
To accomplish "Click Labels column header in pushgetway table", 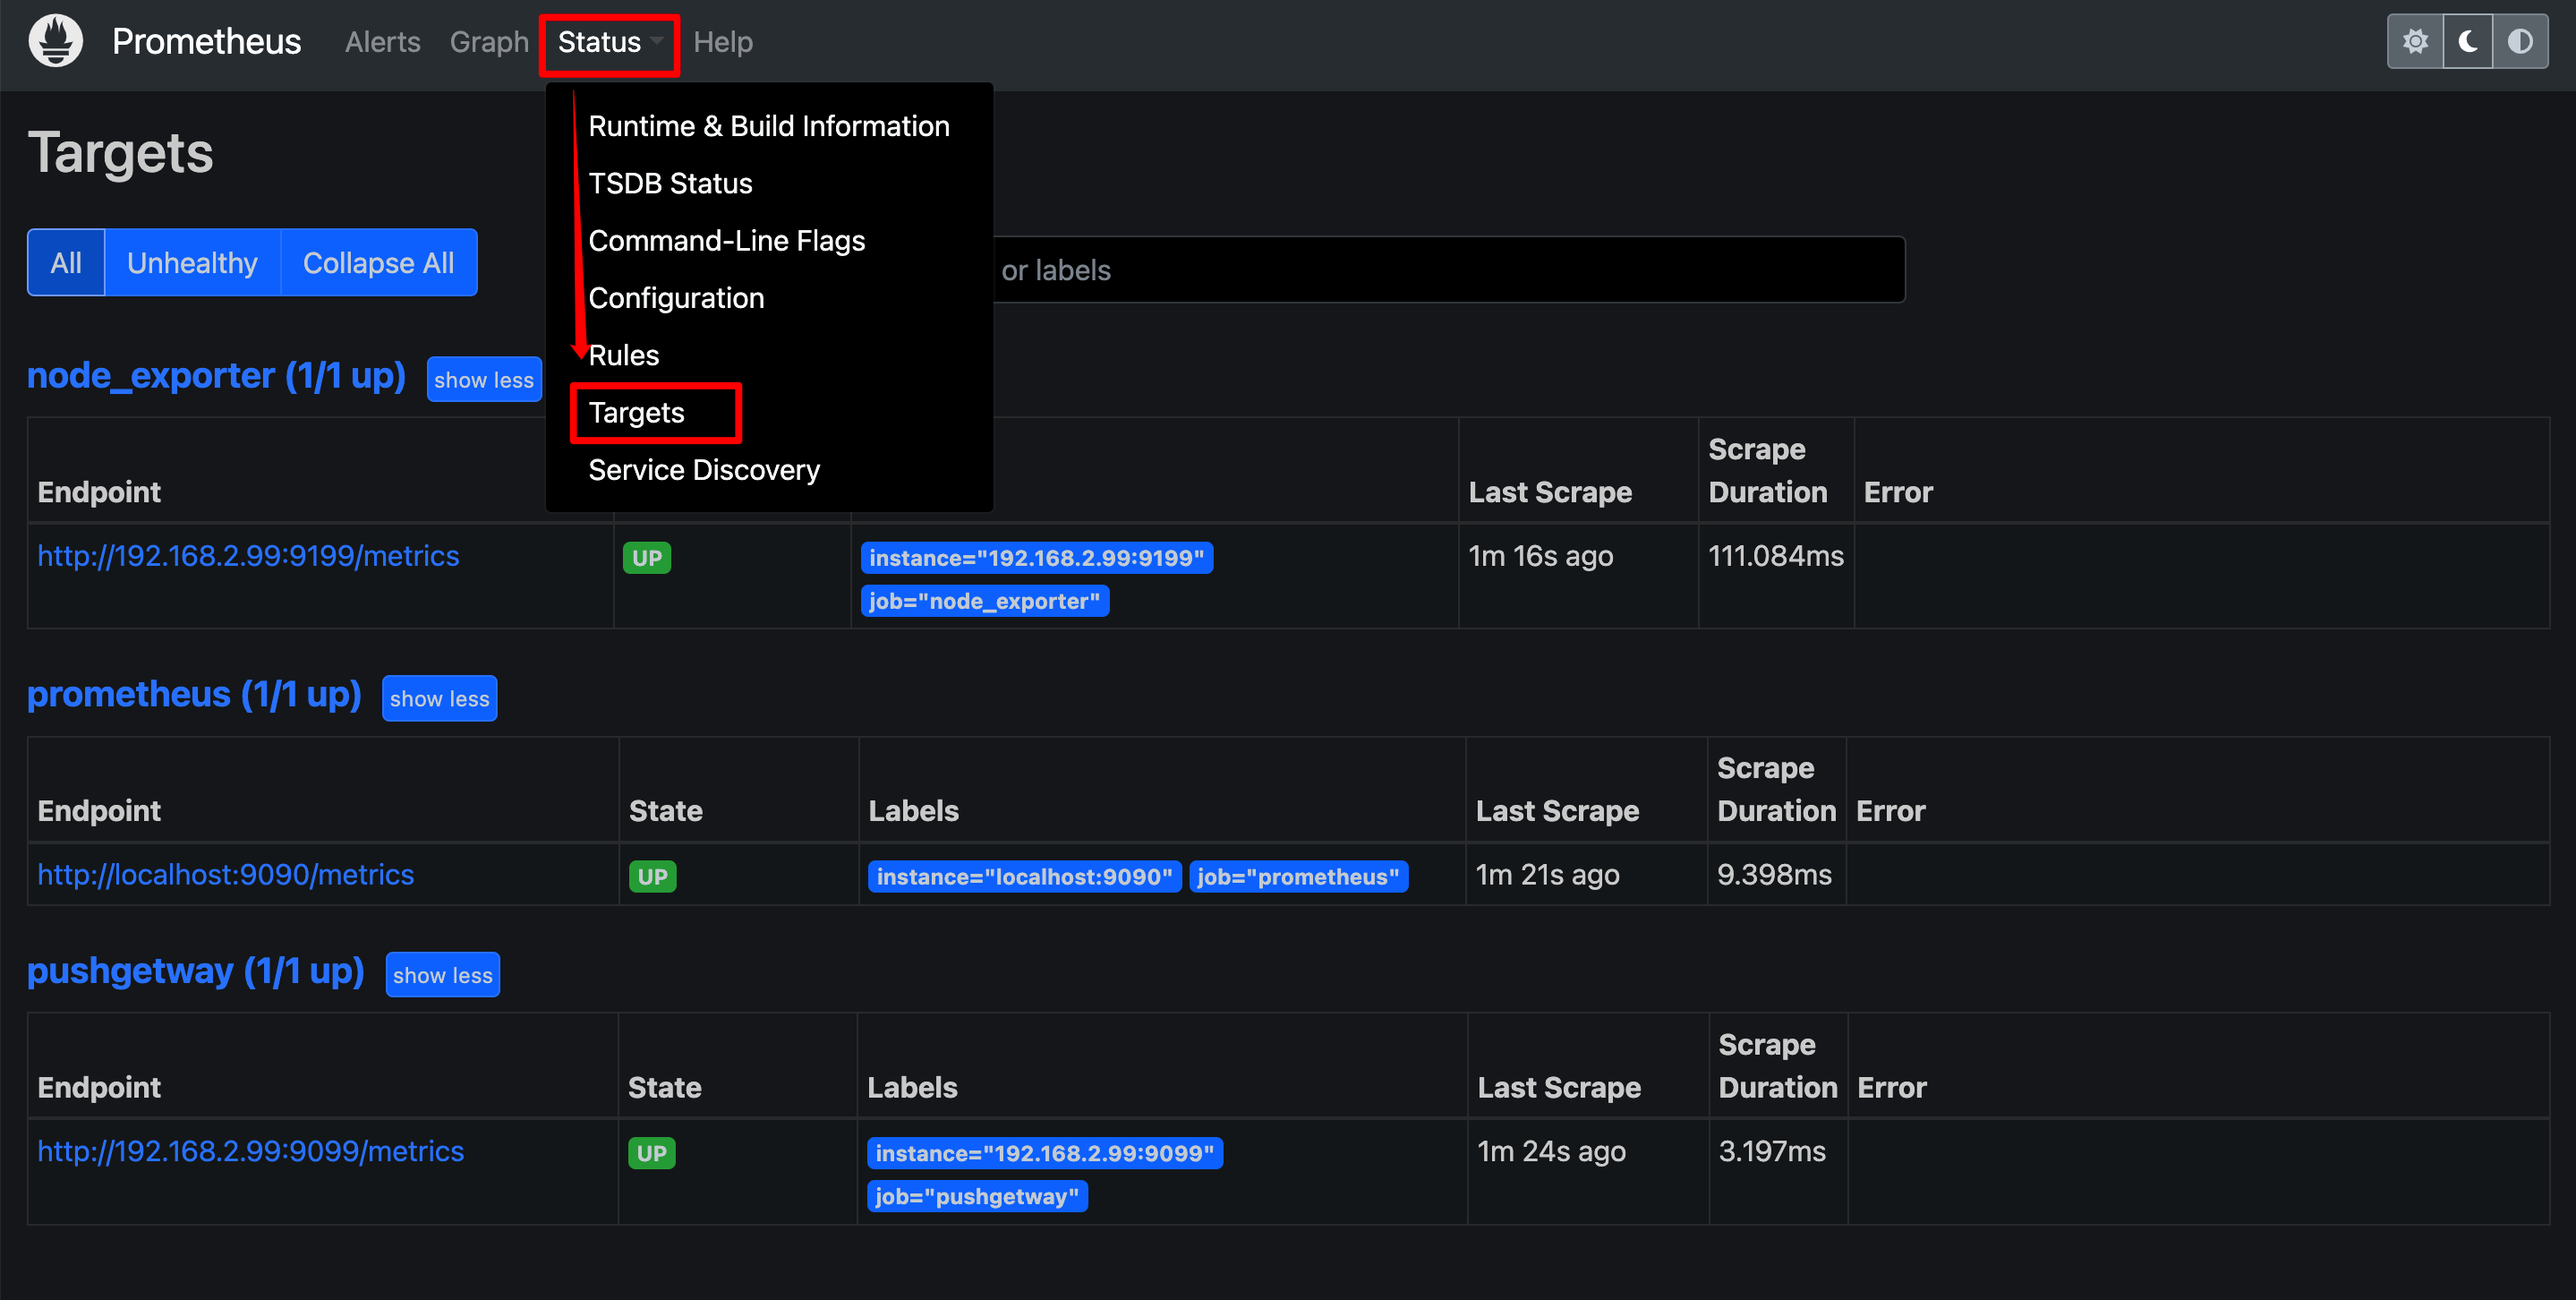I will 912,1088.
